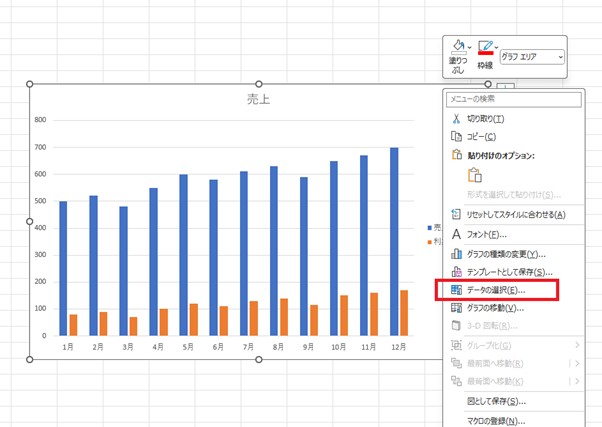This screenshot has height=427, width=602.
Task: Click the reset icon beside リセットしてスタイルに合わせる
Action: point(456,214)
